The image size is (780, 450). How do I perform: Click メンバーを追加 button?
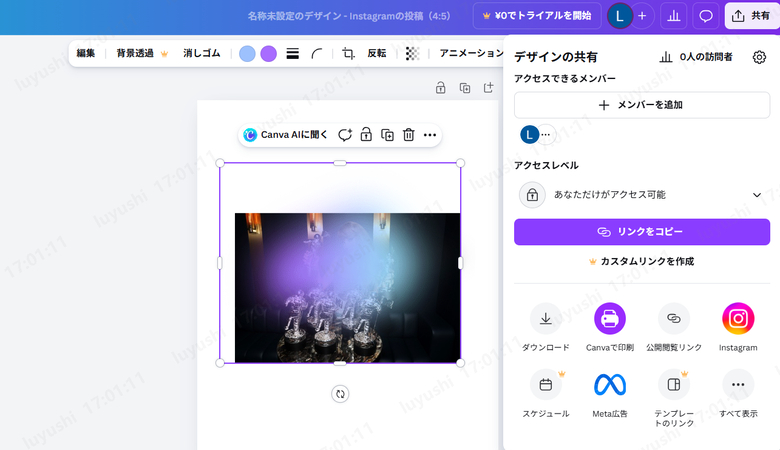pyautogui.click(x=642, y=105)
